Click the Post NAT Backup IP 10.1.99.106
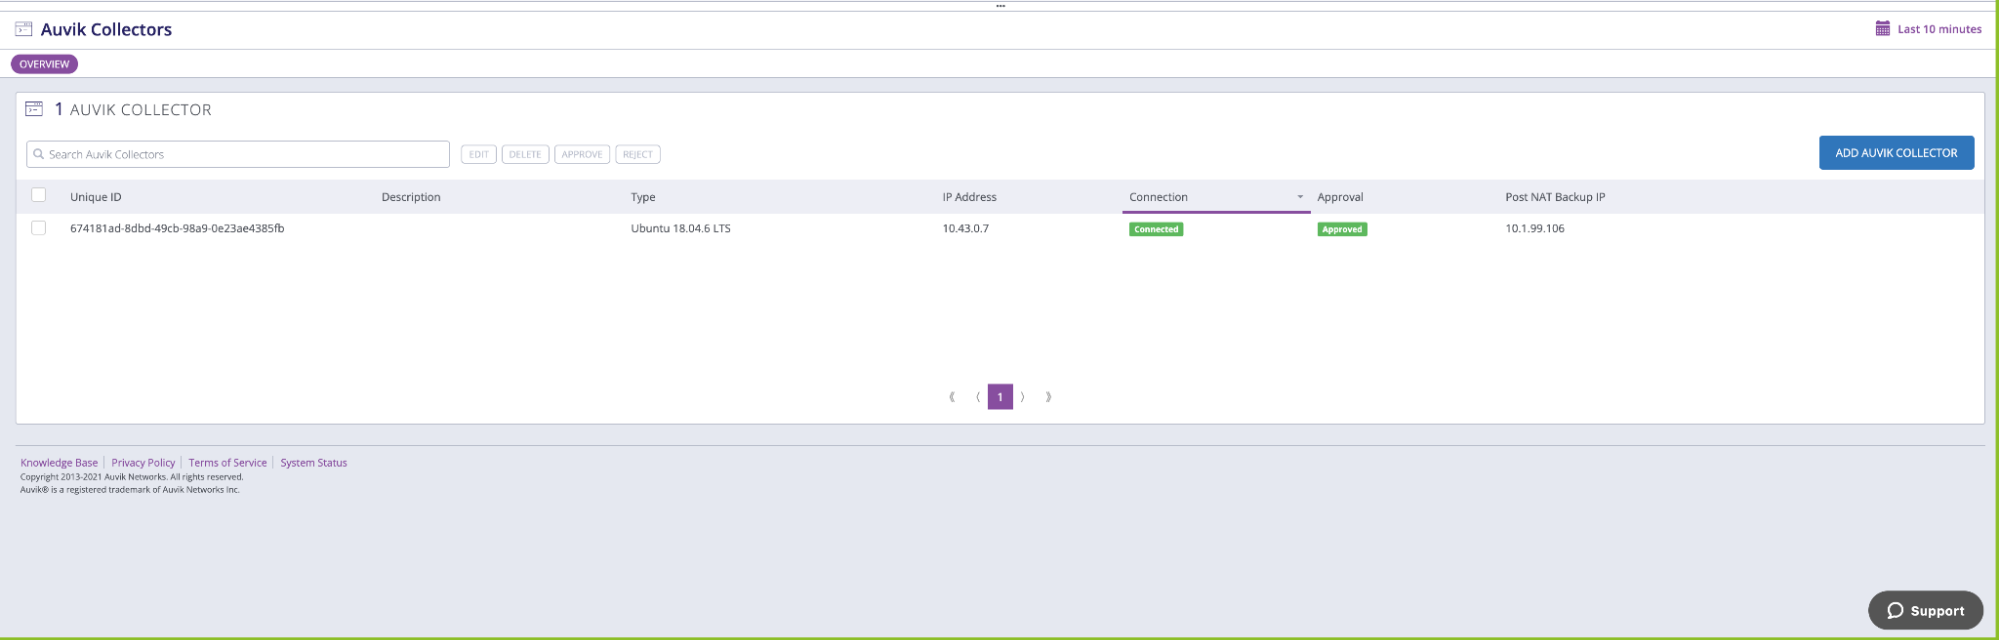 [1535, 228]
